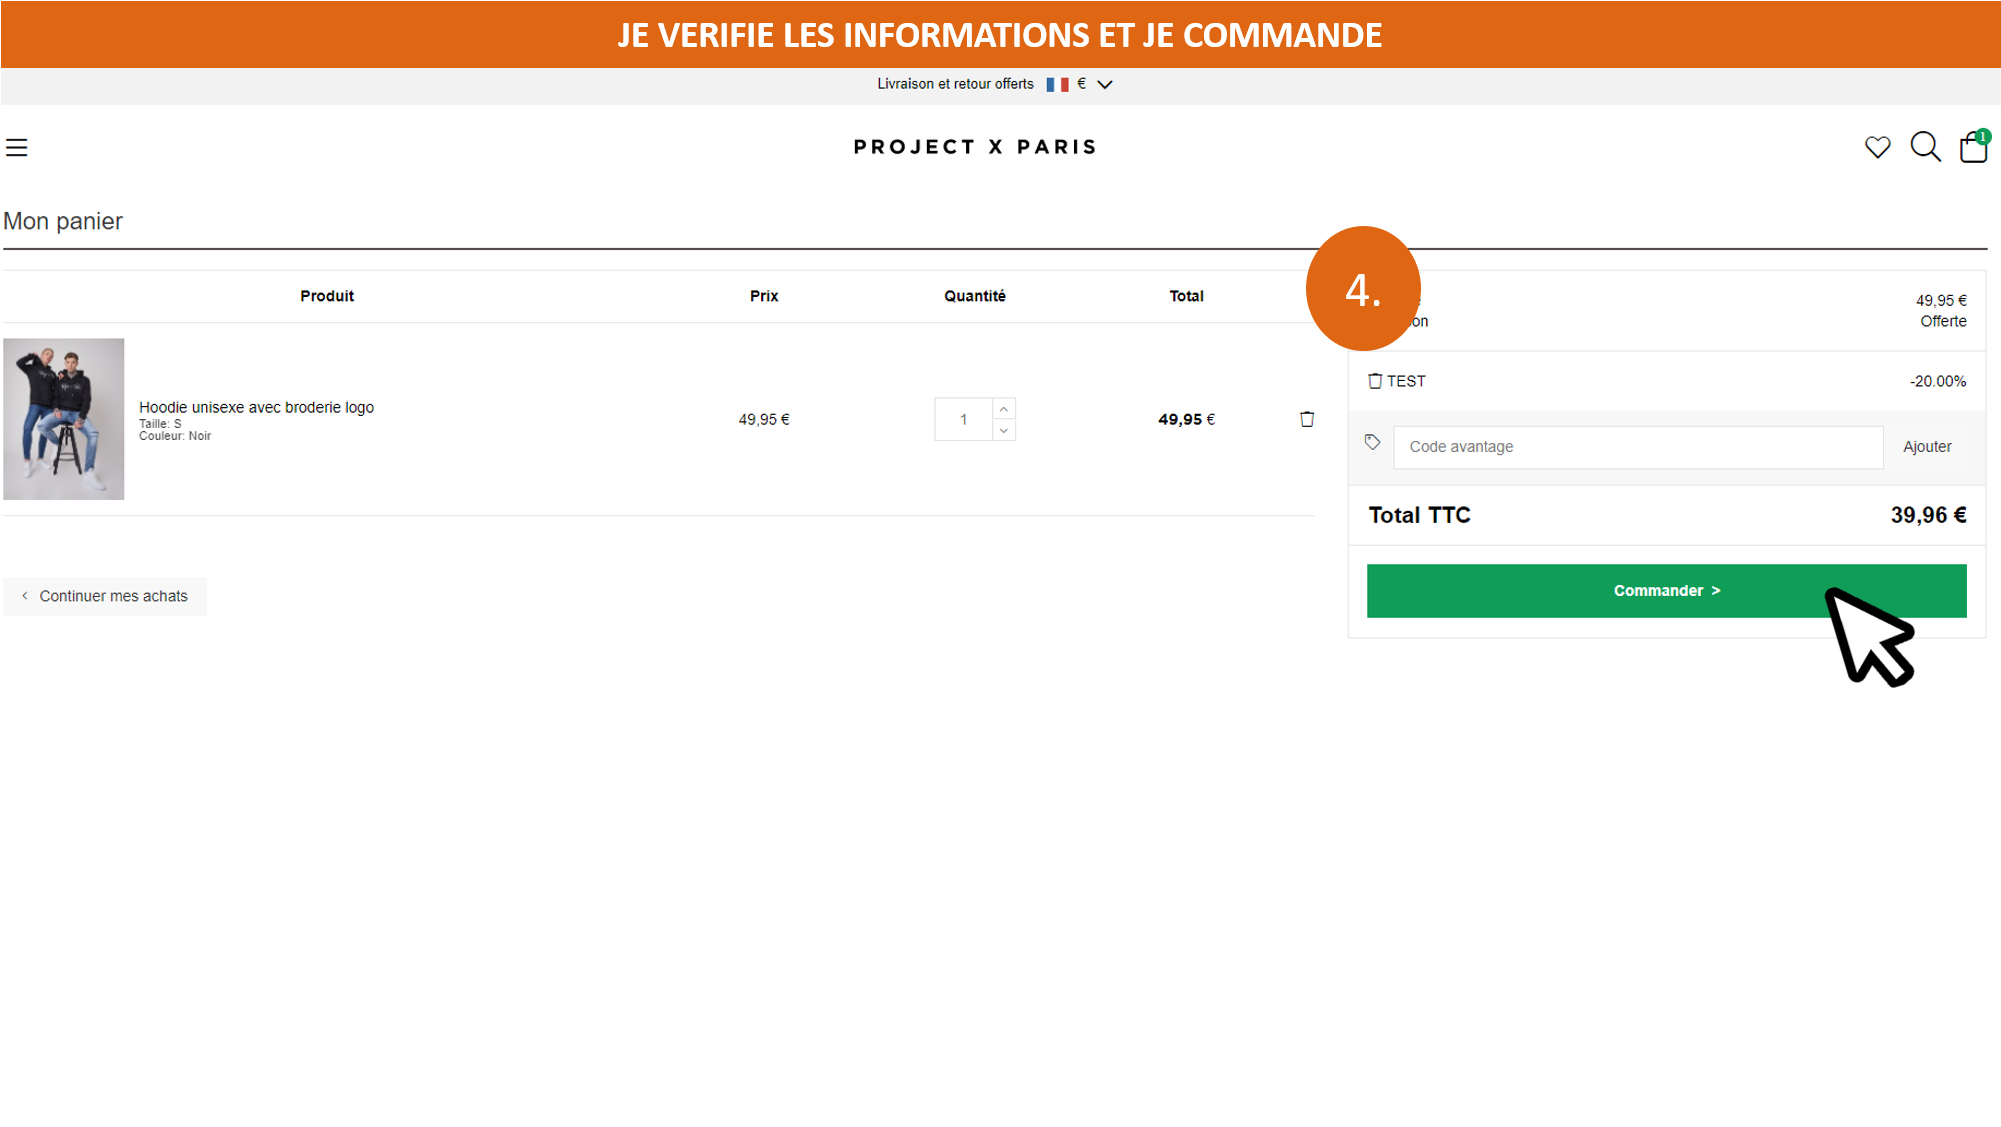Open the hoodie product thumbnail
Image resolution: width=2001 pixels, height=1127 pixels.
64,419
